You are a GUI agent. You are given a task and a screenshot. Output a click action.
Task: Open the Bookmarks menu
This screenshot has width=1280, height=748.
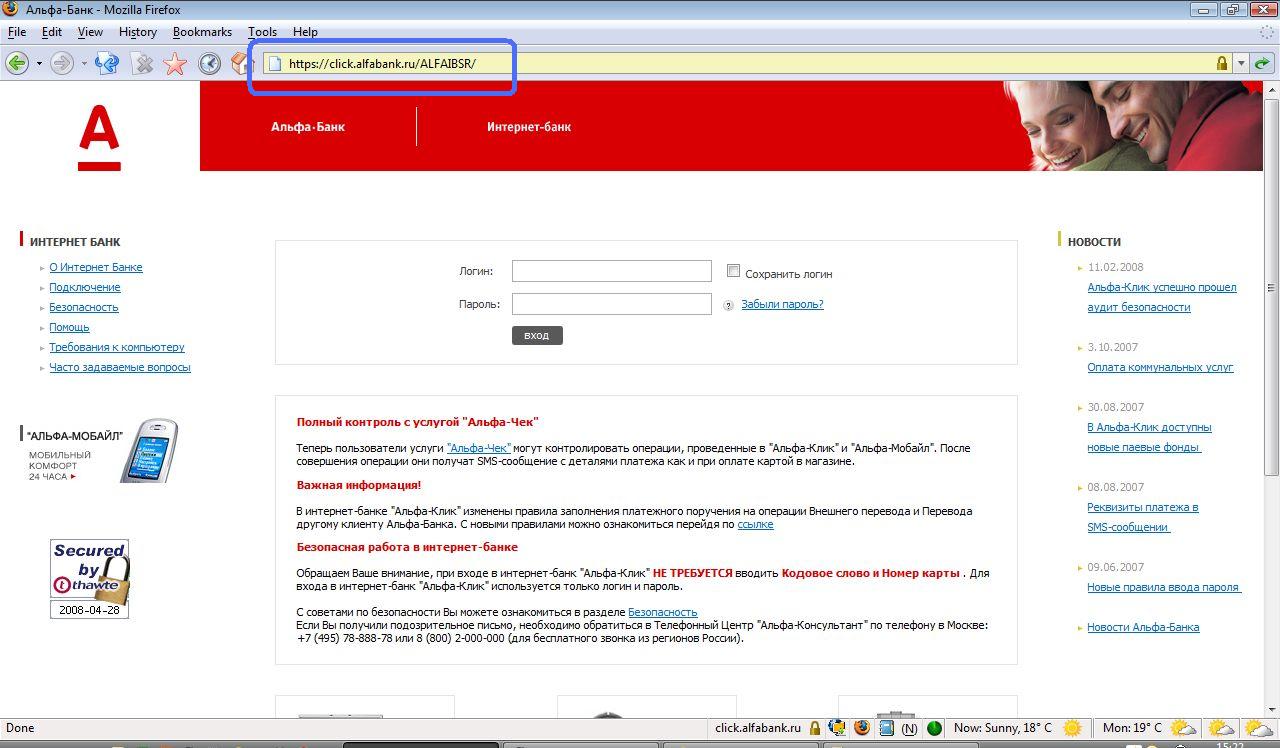point(202,32)
